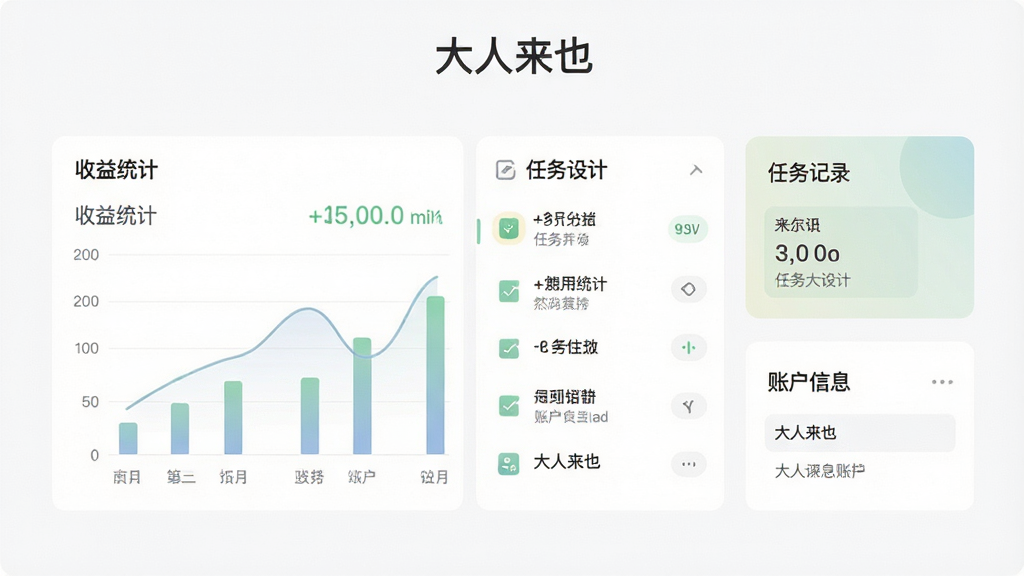The width and height of the screenshot is (1024, 576).
Task: Open the three-dot menu in the 大人来也 task row
Action: (688, 464)
